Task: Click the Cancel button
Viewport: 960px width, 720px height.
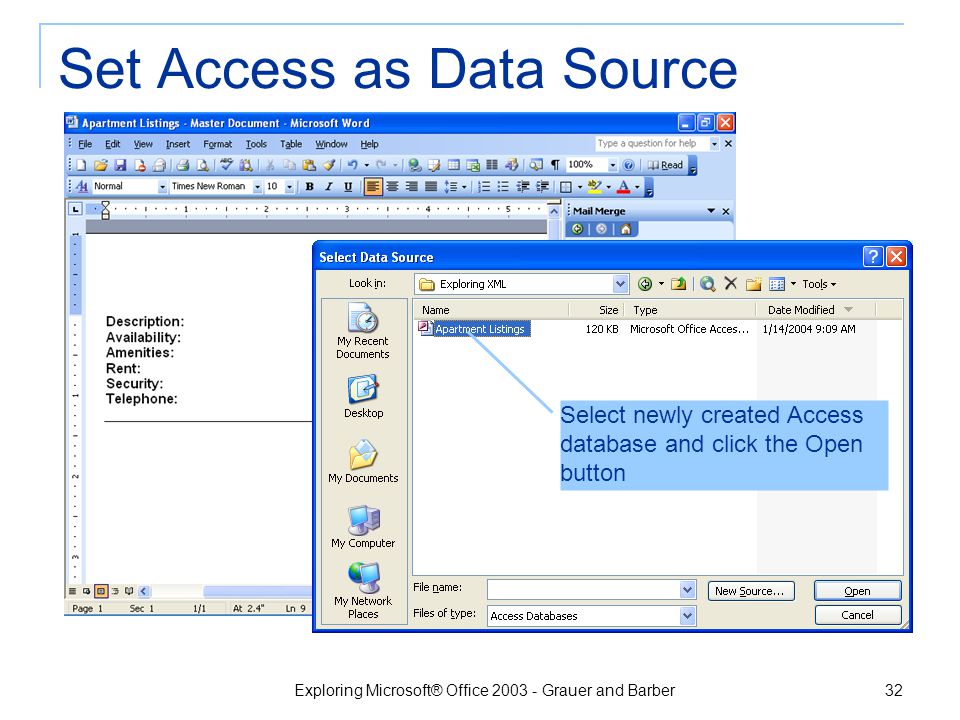Action: pos(857,615)
